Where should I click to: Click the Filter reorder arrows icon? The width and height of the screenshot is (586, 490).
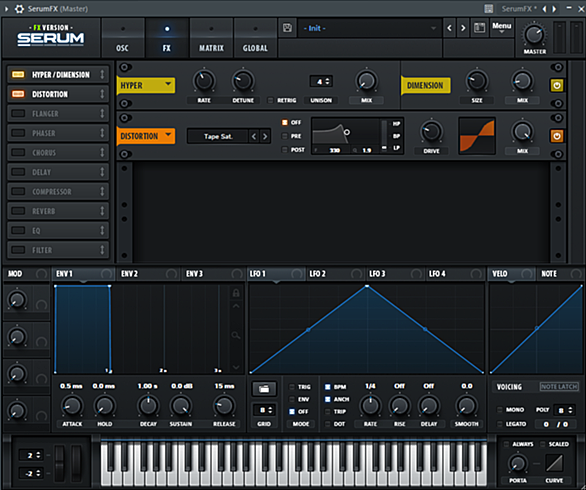click(102, 250)
